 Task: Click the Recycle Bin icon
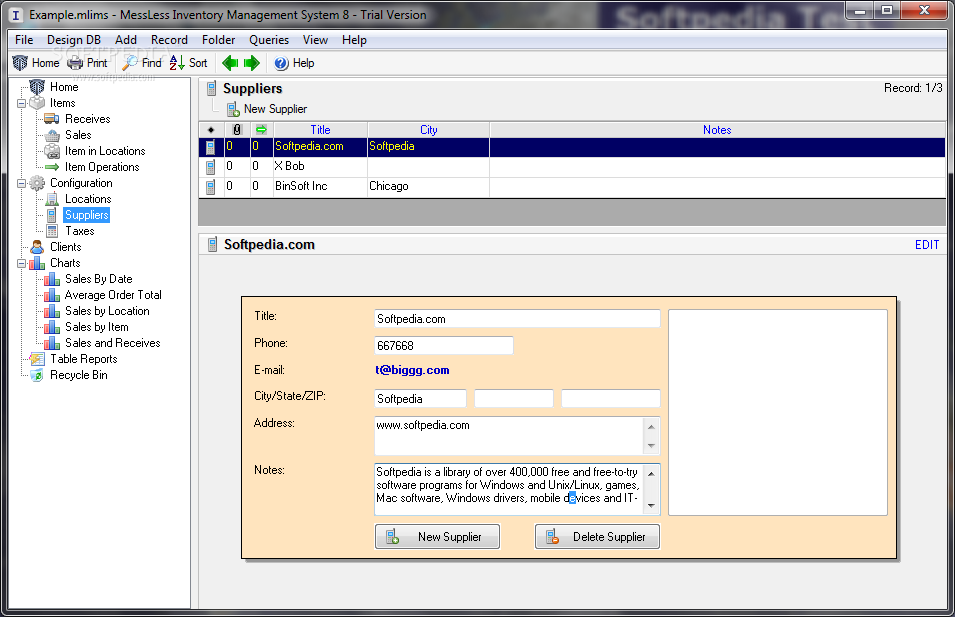[37, 375]
